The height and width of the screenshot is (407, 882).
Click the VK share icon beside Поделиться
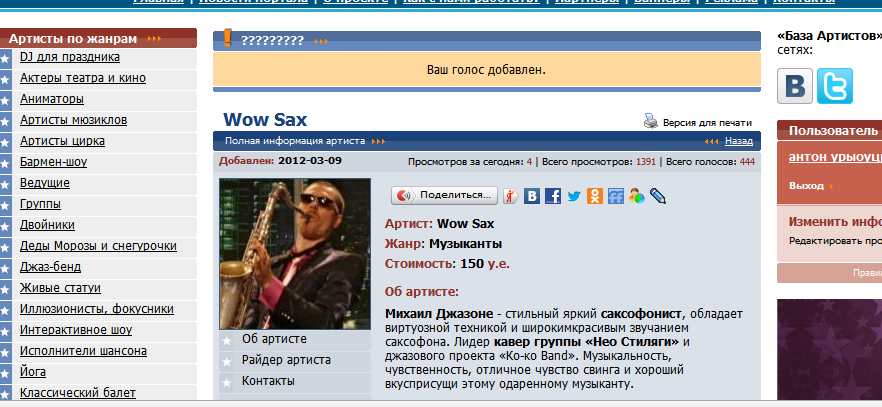pos(532,196)
